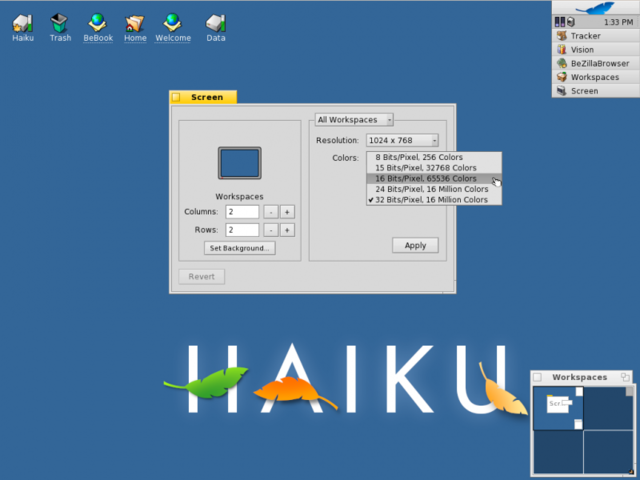This screenshot has width=640, height=480.
Task: Close the Screen window via yellow box
Action: (x=176, y=97)
